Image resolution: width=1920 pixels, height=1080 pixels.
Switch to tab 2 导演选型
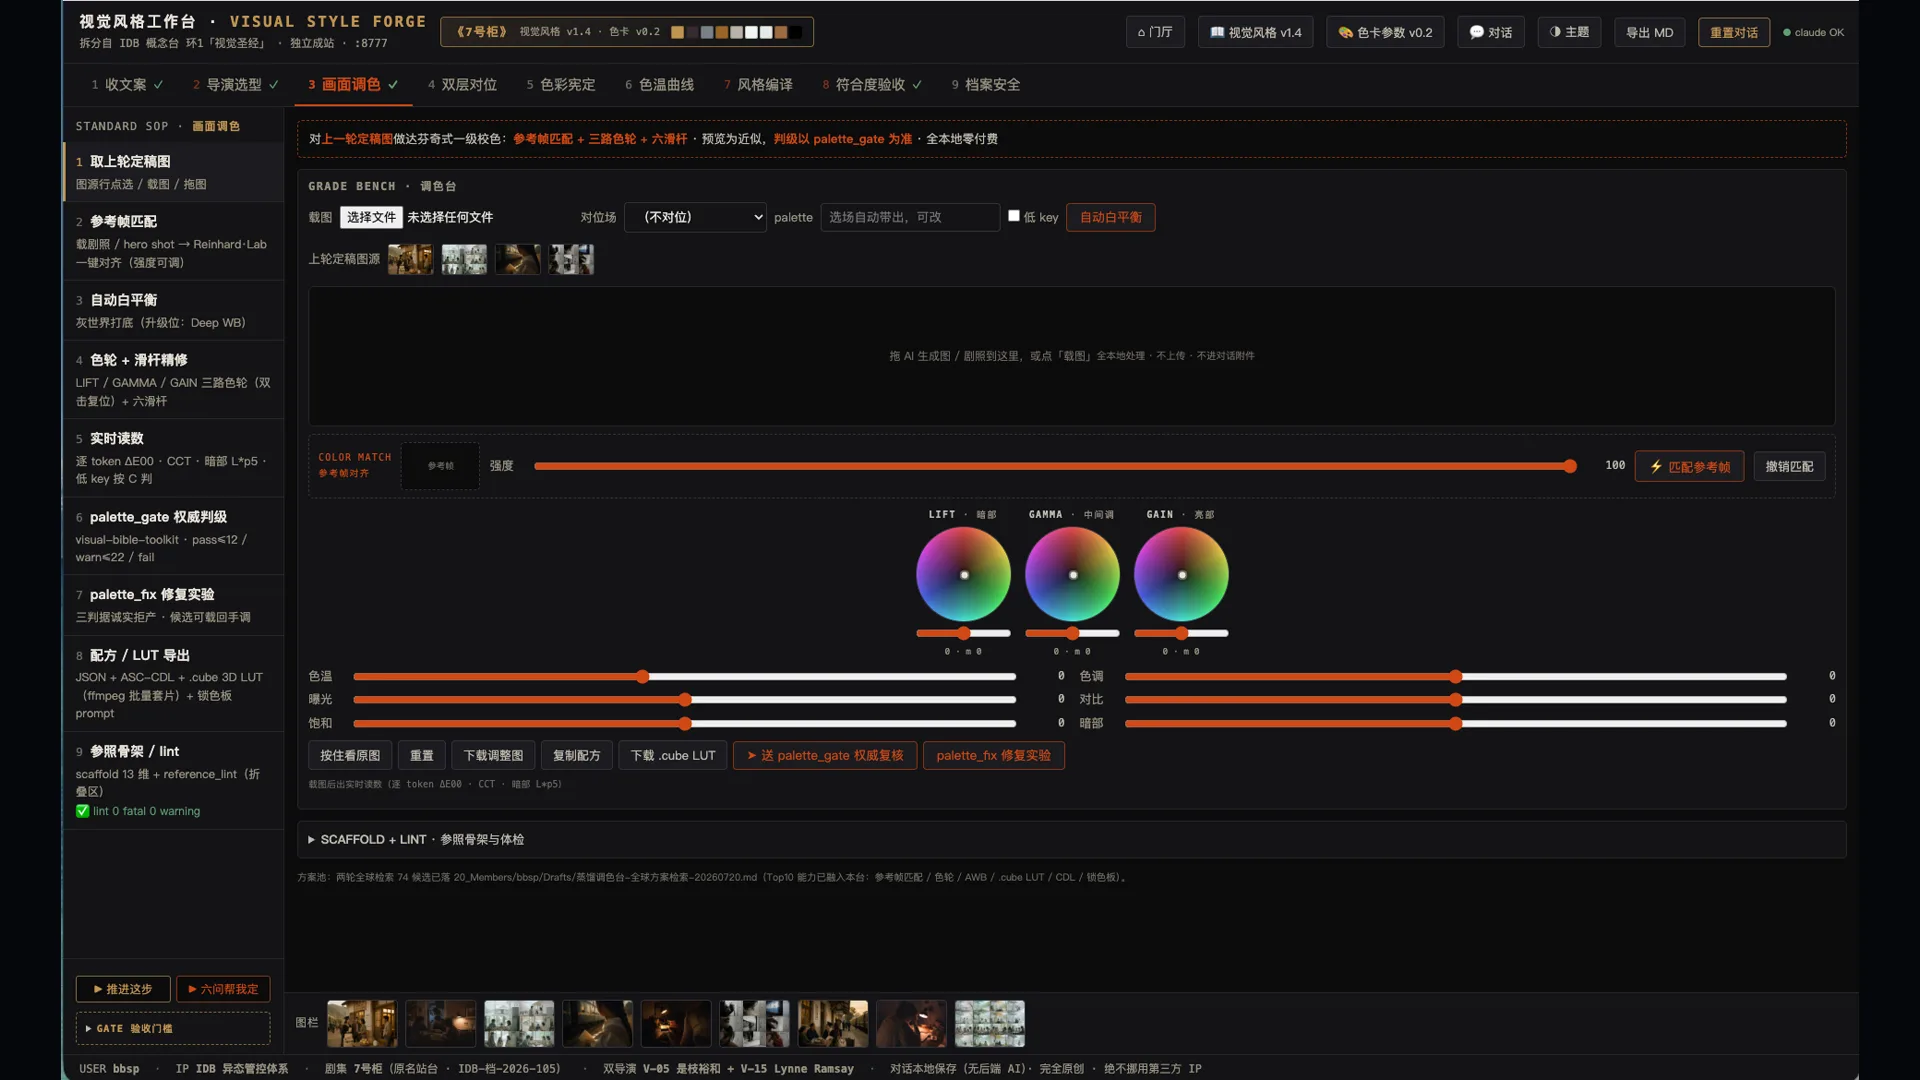click(236, 85)
